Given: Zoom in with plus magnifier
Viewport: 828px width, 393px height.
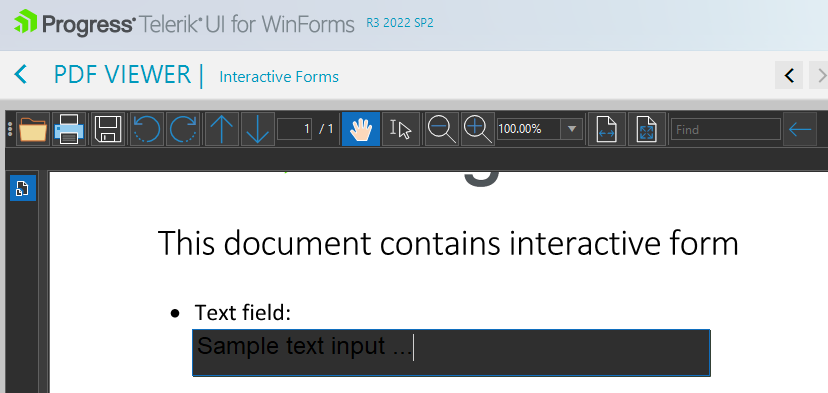Looking at the screenshot, I should click(x=478, y=129).
